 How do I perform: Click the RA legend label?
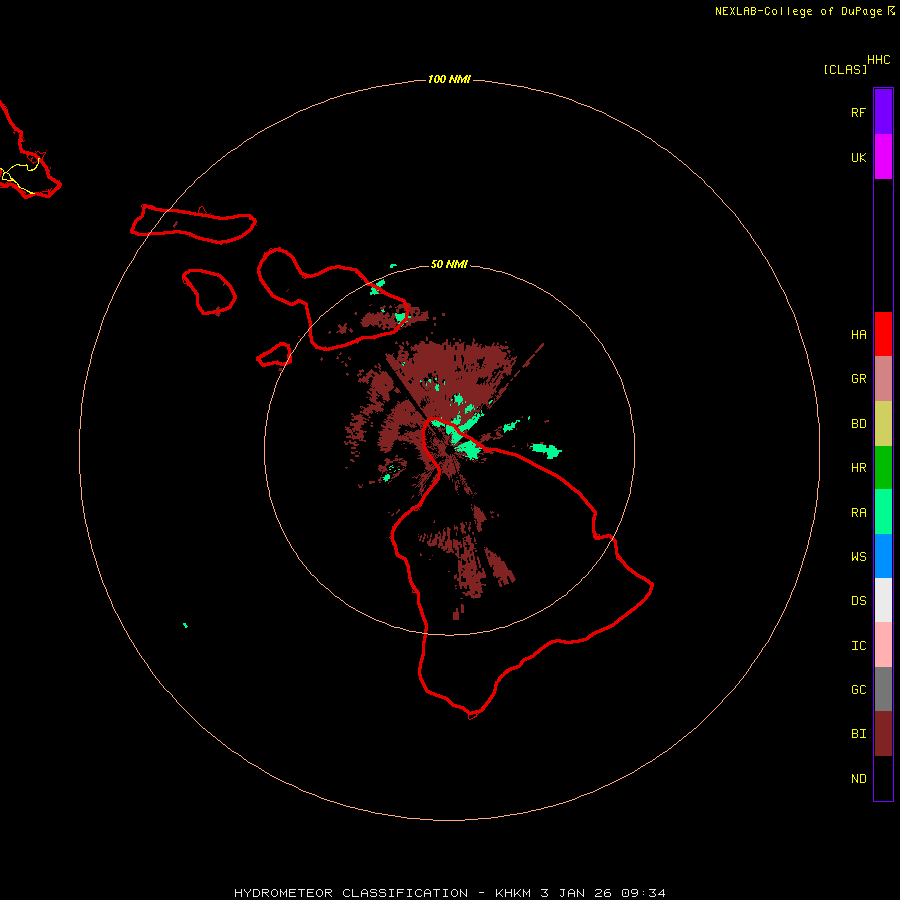tap(858, 512)
